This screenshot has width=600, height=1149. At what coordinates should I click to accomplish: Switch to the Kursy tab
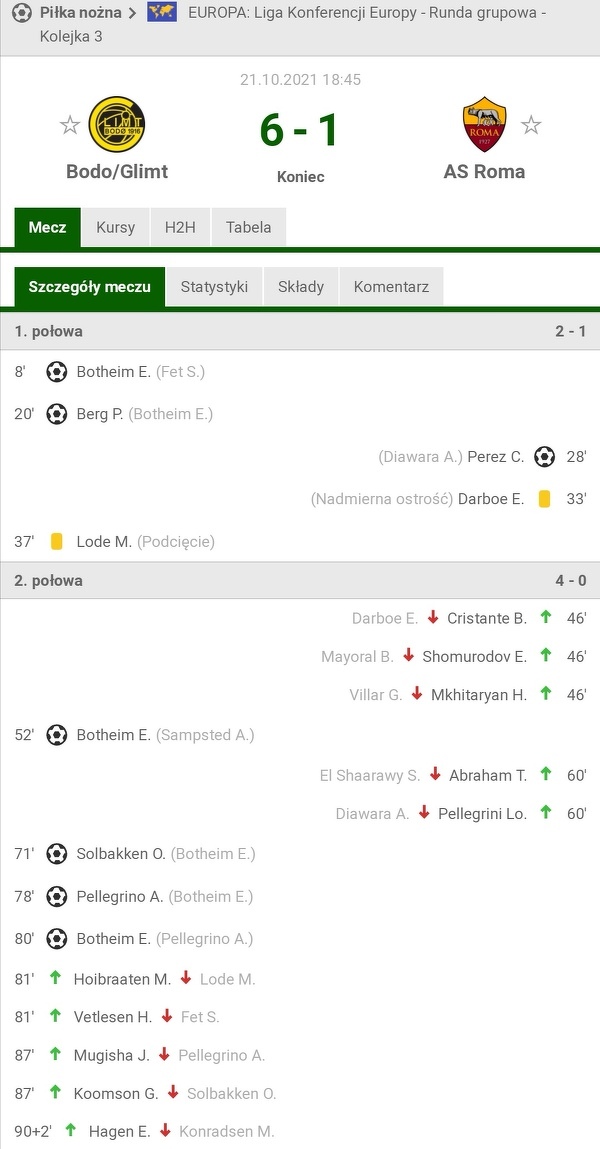pos(115,227)
